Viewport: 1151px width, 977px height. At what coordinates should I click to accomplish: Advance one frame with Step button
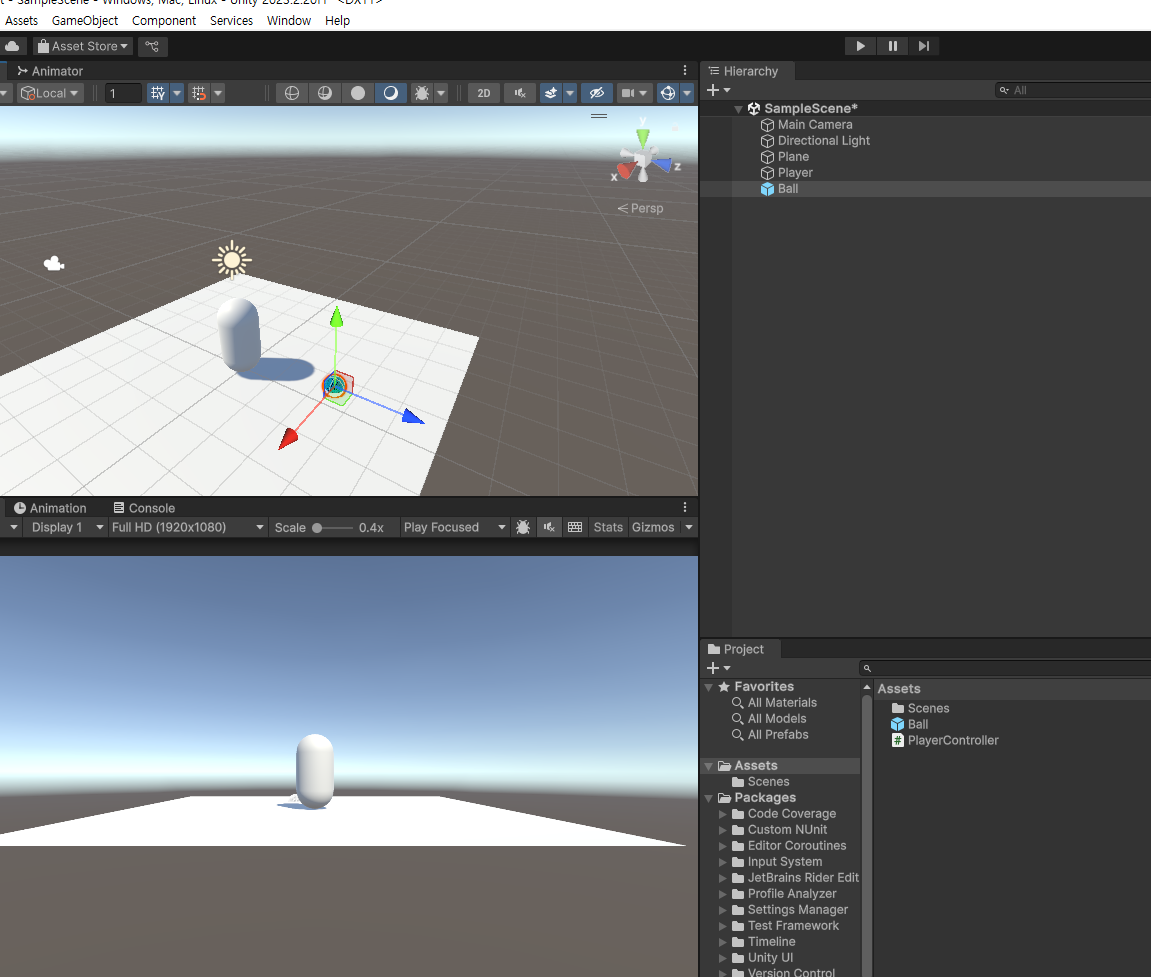(x=924, y=46)
